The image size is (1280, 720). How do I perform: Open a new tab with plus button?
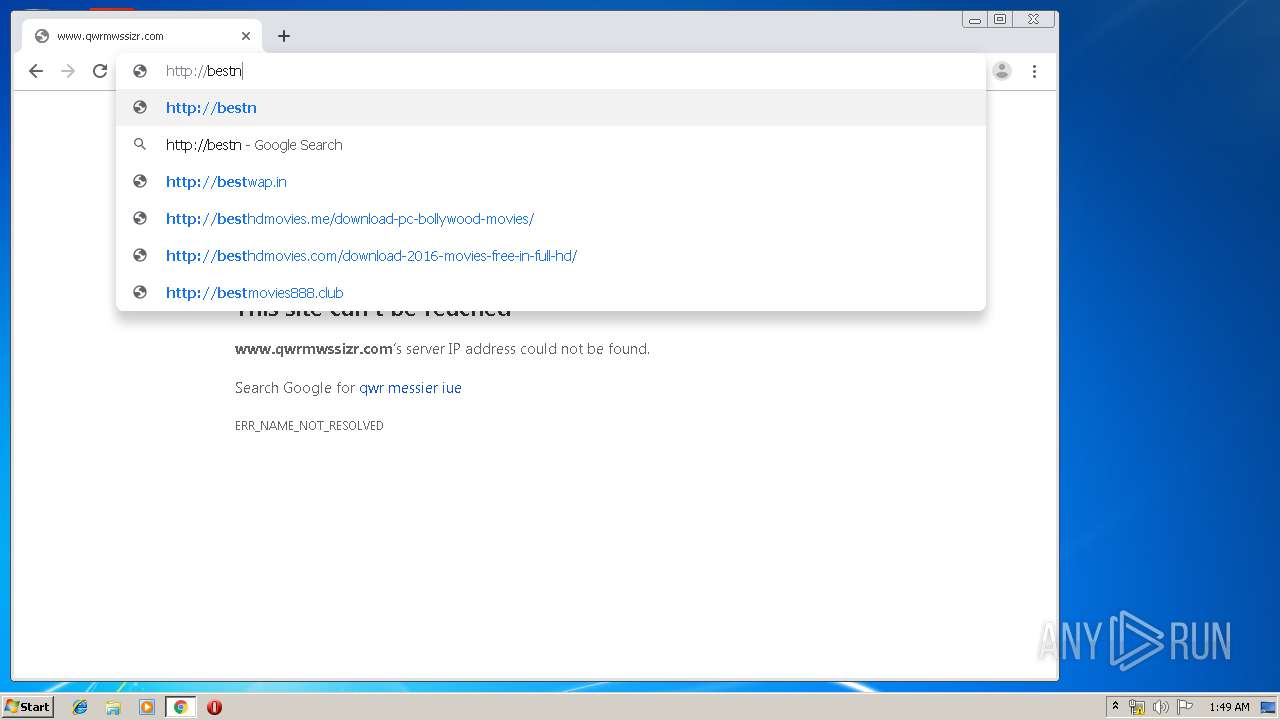[284, 36]
